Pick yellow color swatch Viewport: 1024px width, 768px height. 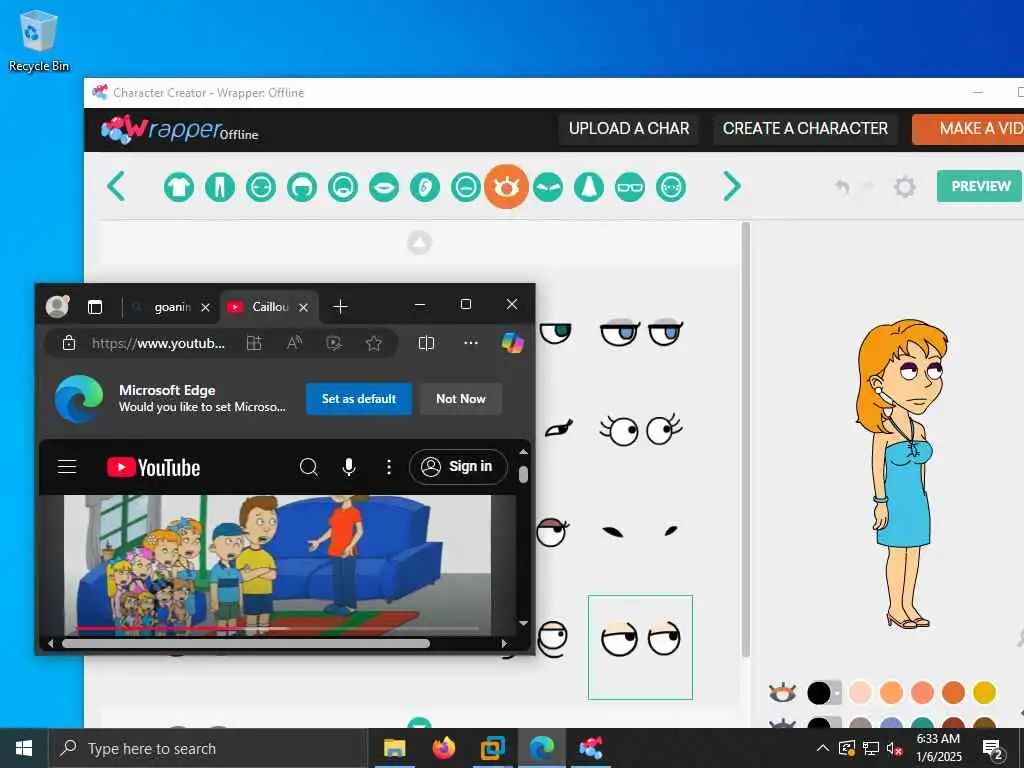[984, 692]
